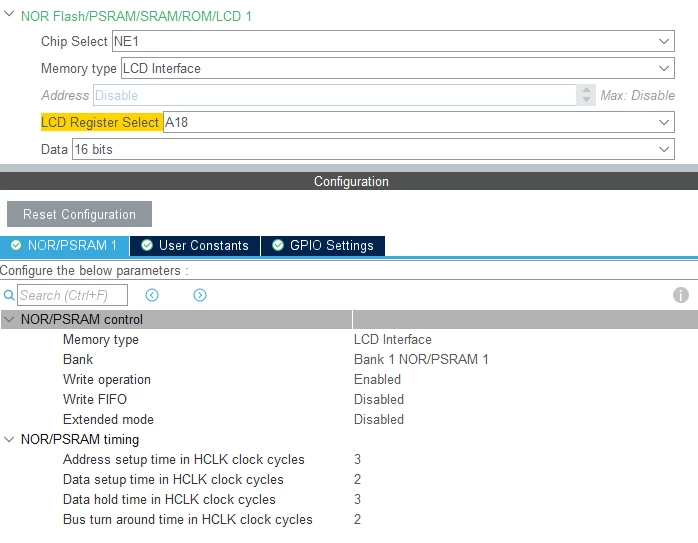This screenshot has width=698, height=543.
Task: Click Extended mode Disabled value
Action: click(379, 419)
